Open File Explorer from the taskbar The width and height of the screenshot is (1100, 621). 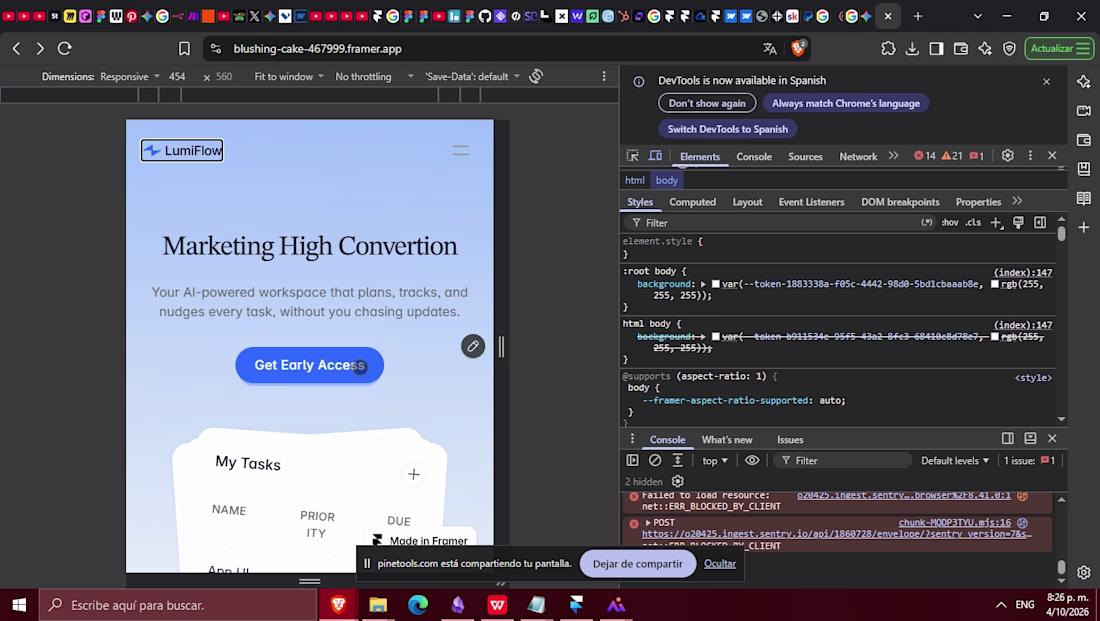click(x=378, y=605)
